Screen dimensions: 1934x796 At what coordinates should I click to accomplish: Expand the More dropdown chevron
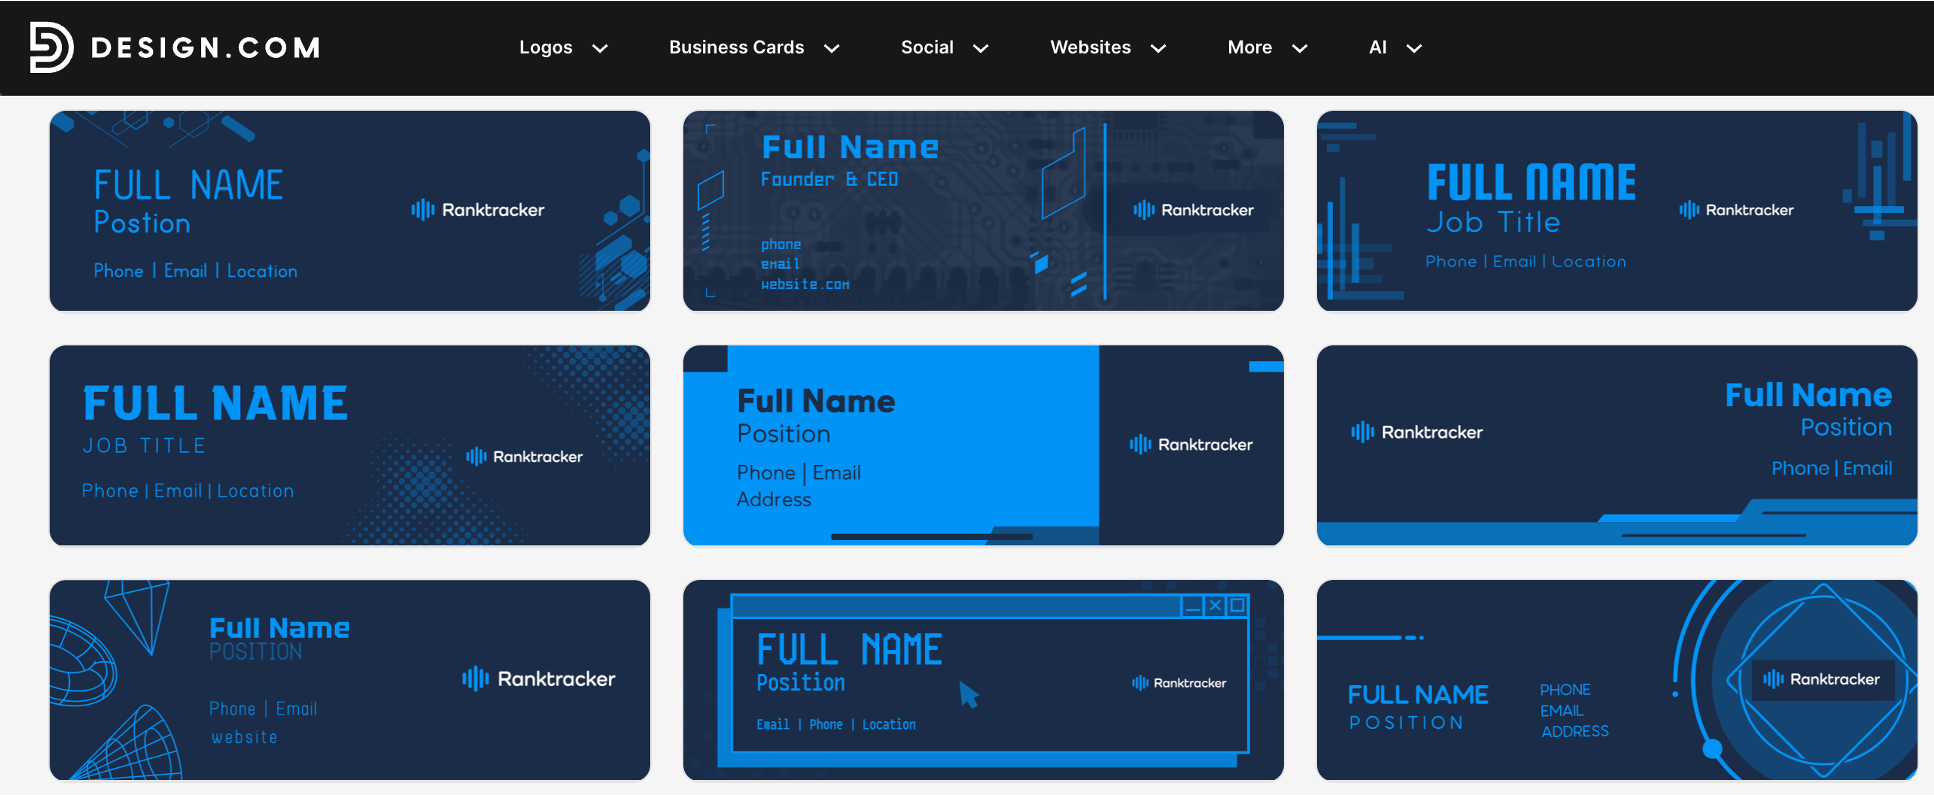[x=1300, y=48]
